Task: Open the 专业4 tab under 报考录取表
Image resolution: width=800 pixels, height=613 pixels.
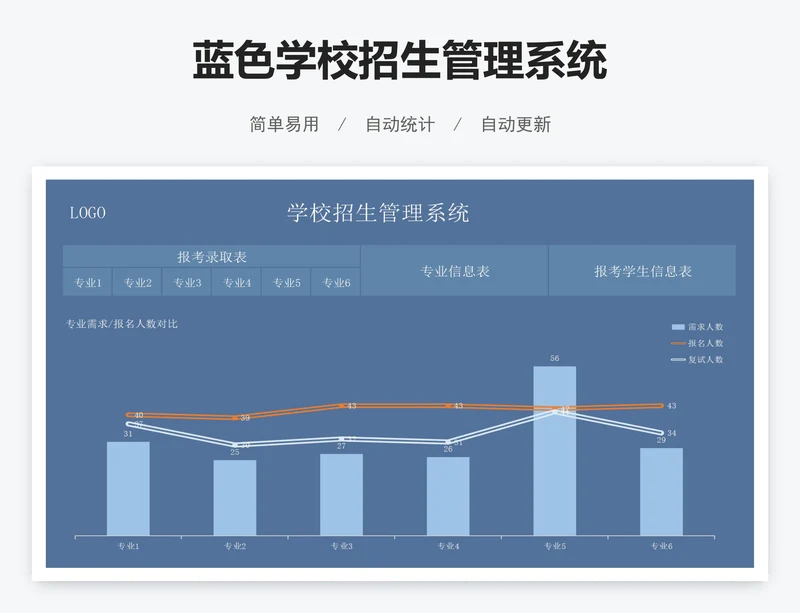Action: (x=237, y=282)
